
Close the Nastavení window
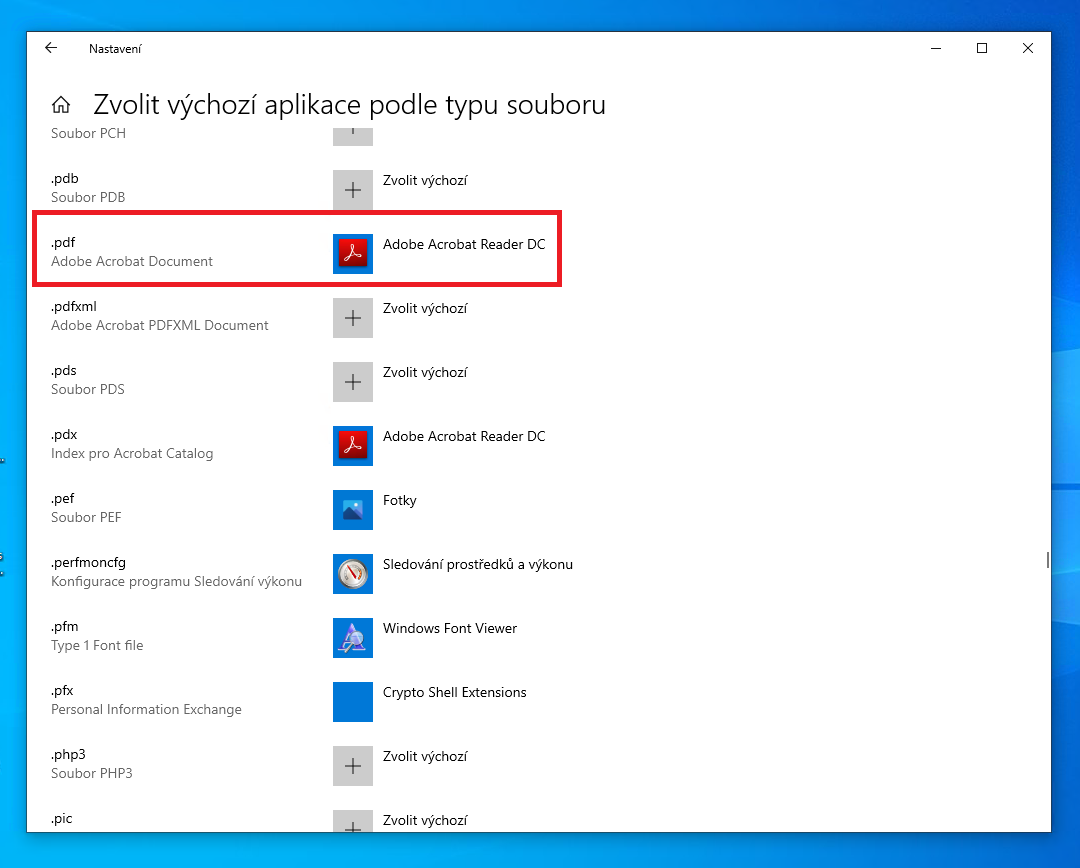click(1028, 48)
